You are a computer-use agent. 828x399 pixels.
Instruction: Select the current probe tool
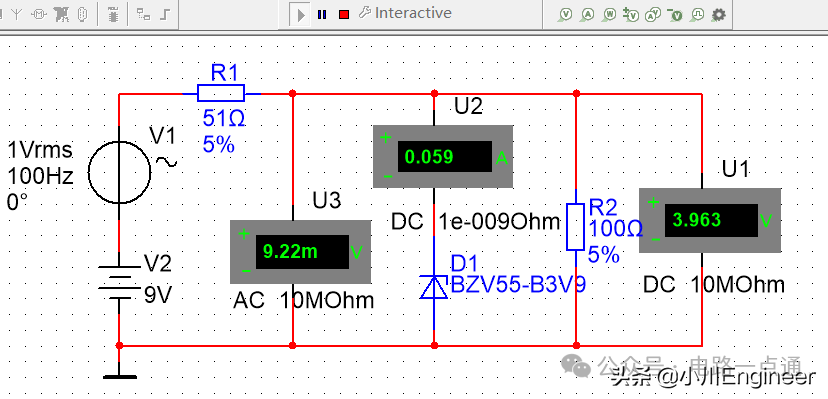tap(588, 15)
